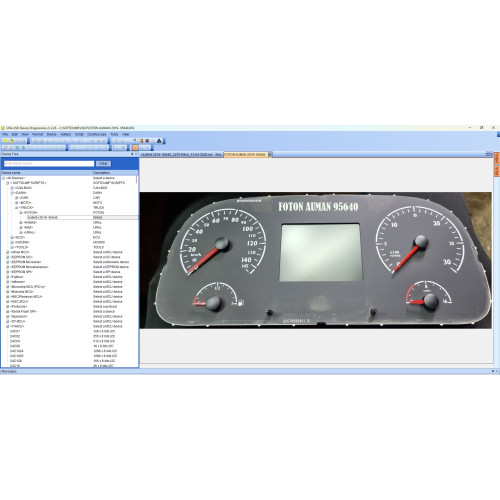The width and height of the screenshot is (500, 500).
Task: Expand the <URAL> tree node
Action: pos(21,232)
